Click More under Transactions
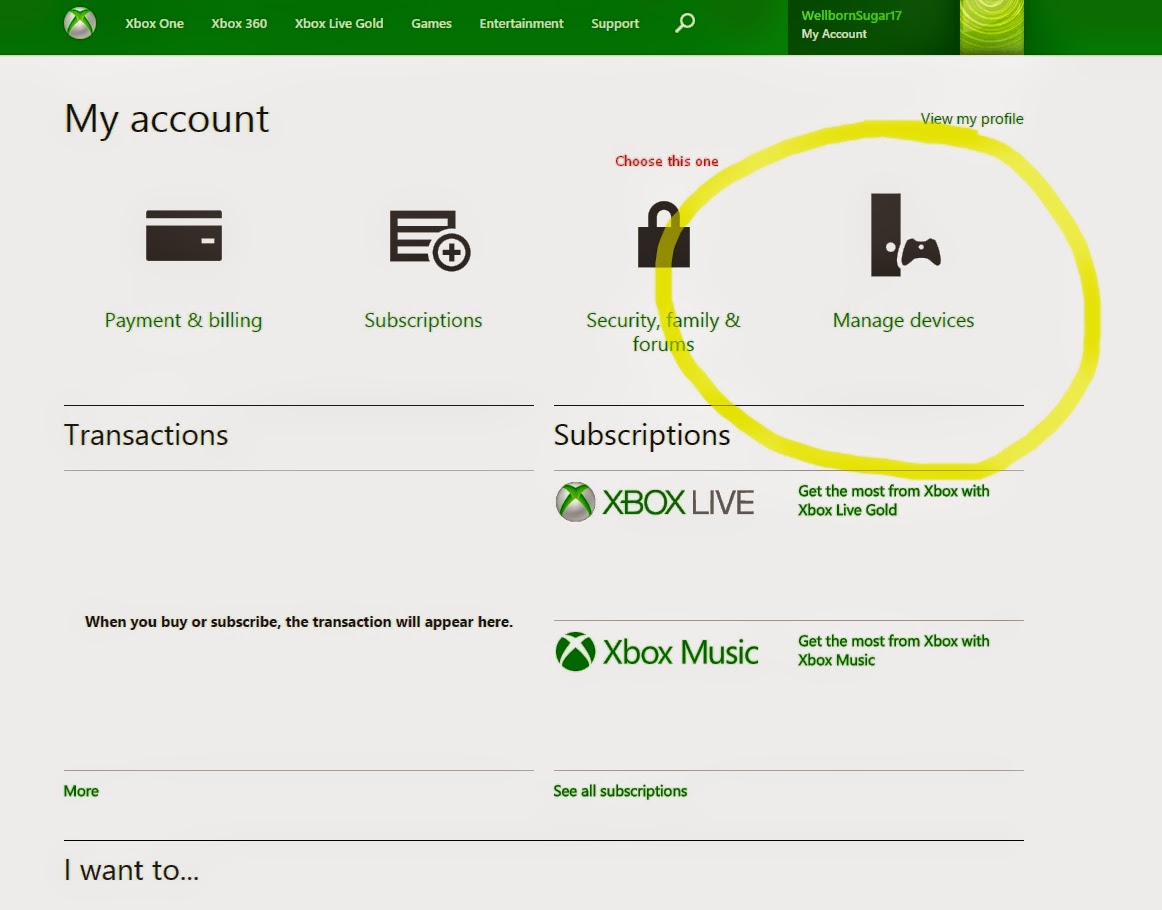 [80, 790]
